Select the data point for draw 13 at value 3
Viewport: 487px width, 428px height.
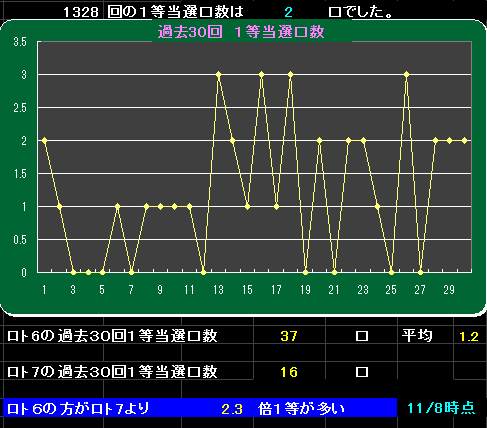218,75
